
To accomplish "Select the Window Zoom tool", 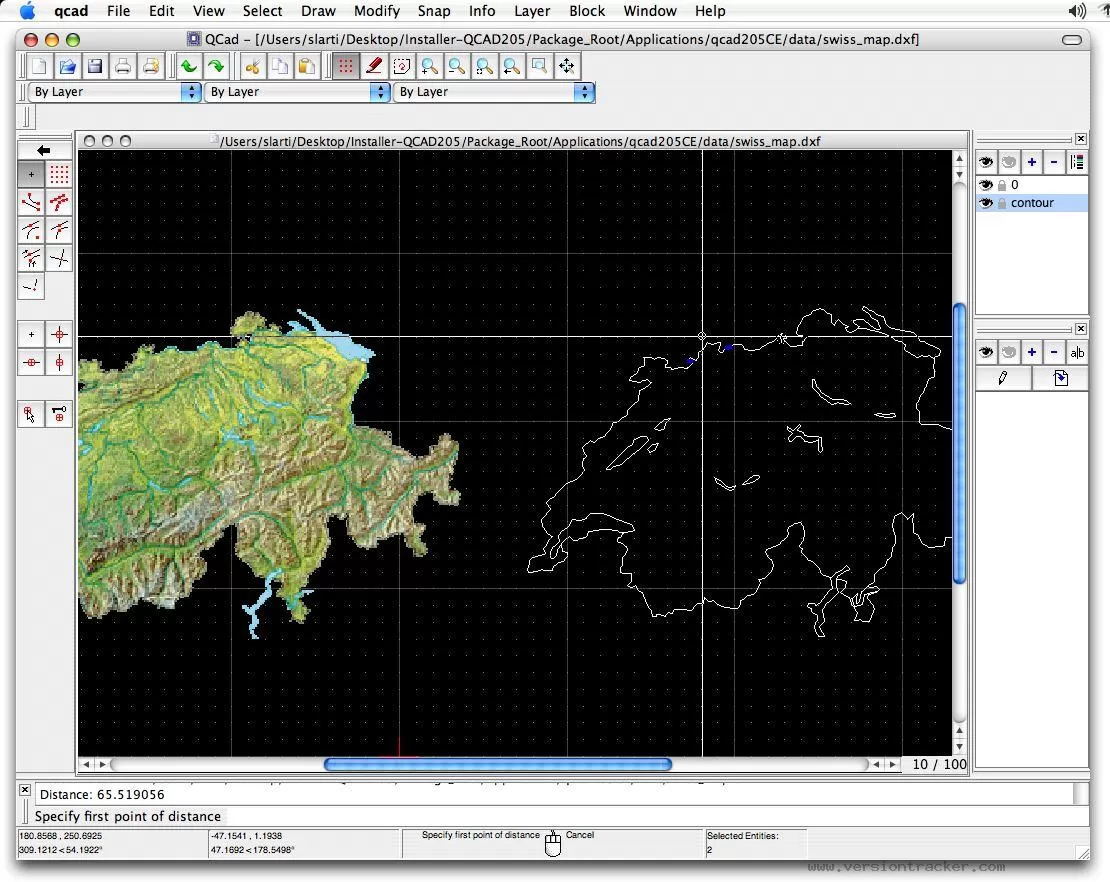I will (539, 67).
